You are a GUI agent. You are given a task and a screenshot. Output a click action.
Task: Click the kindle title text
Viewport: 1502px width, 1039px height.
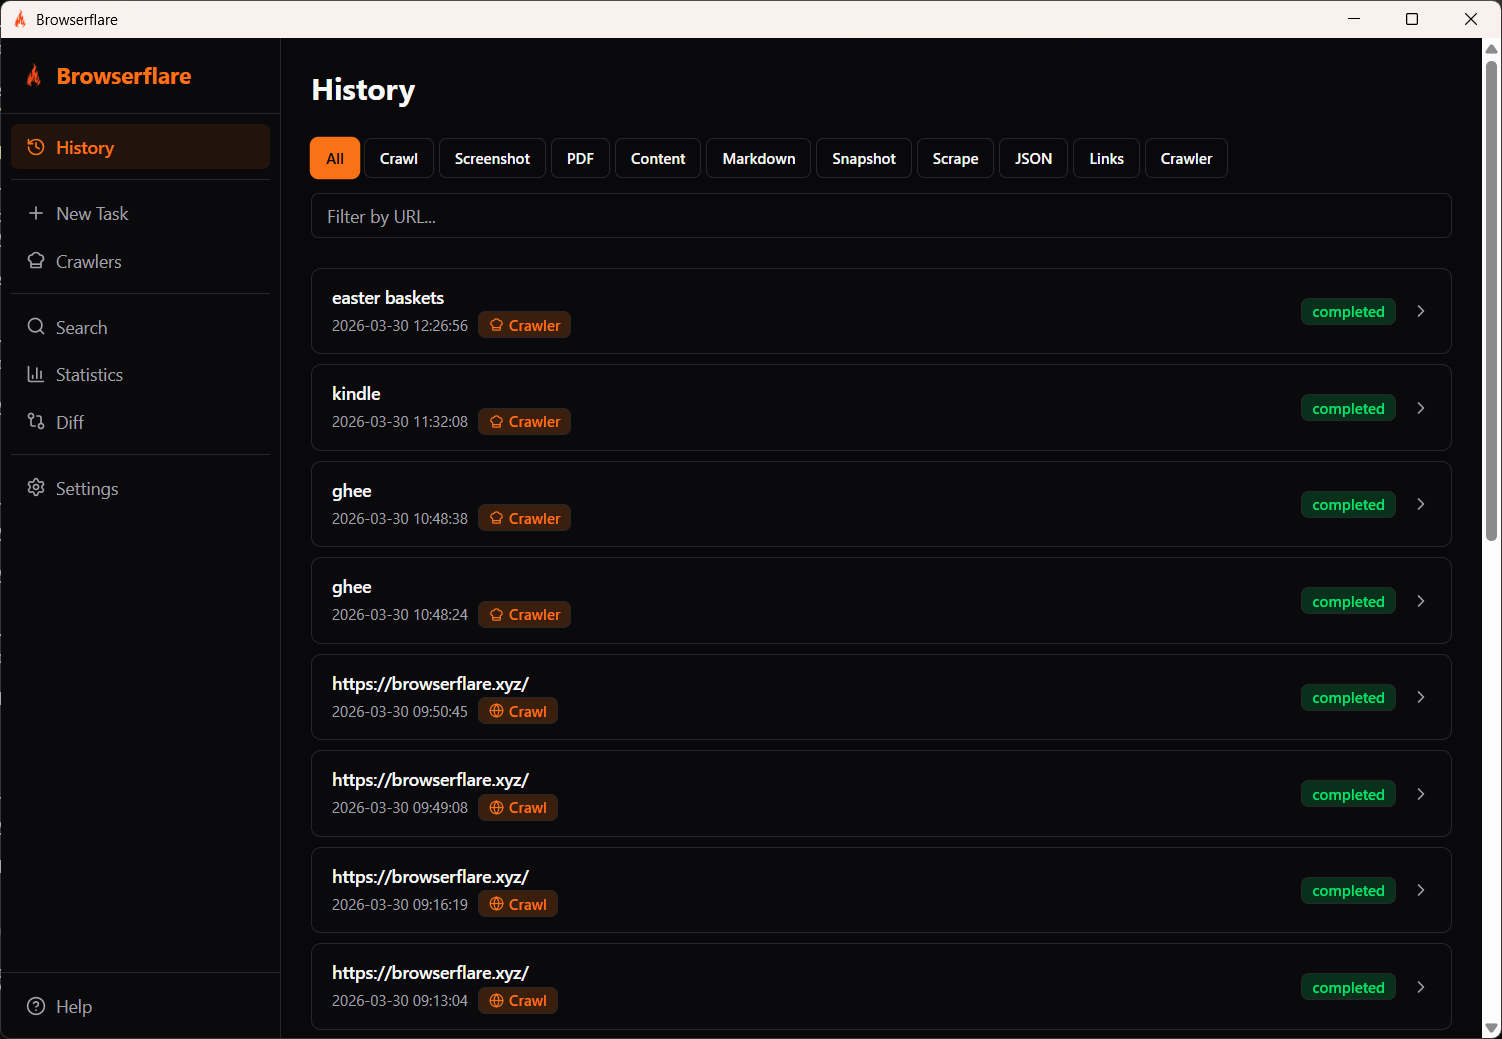(x=356, y=393)
